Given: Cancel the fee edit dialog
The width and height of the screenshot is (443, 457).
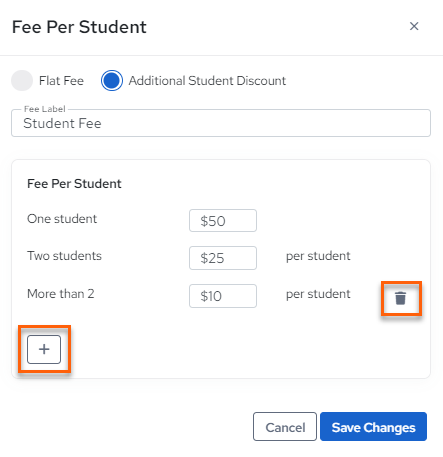Looking at the screenshot, I should (x=285, y=427).
